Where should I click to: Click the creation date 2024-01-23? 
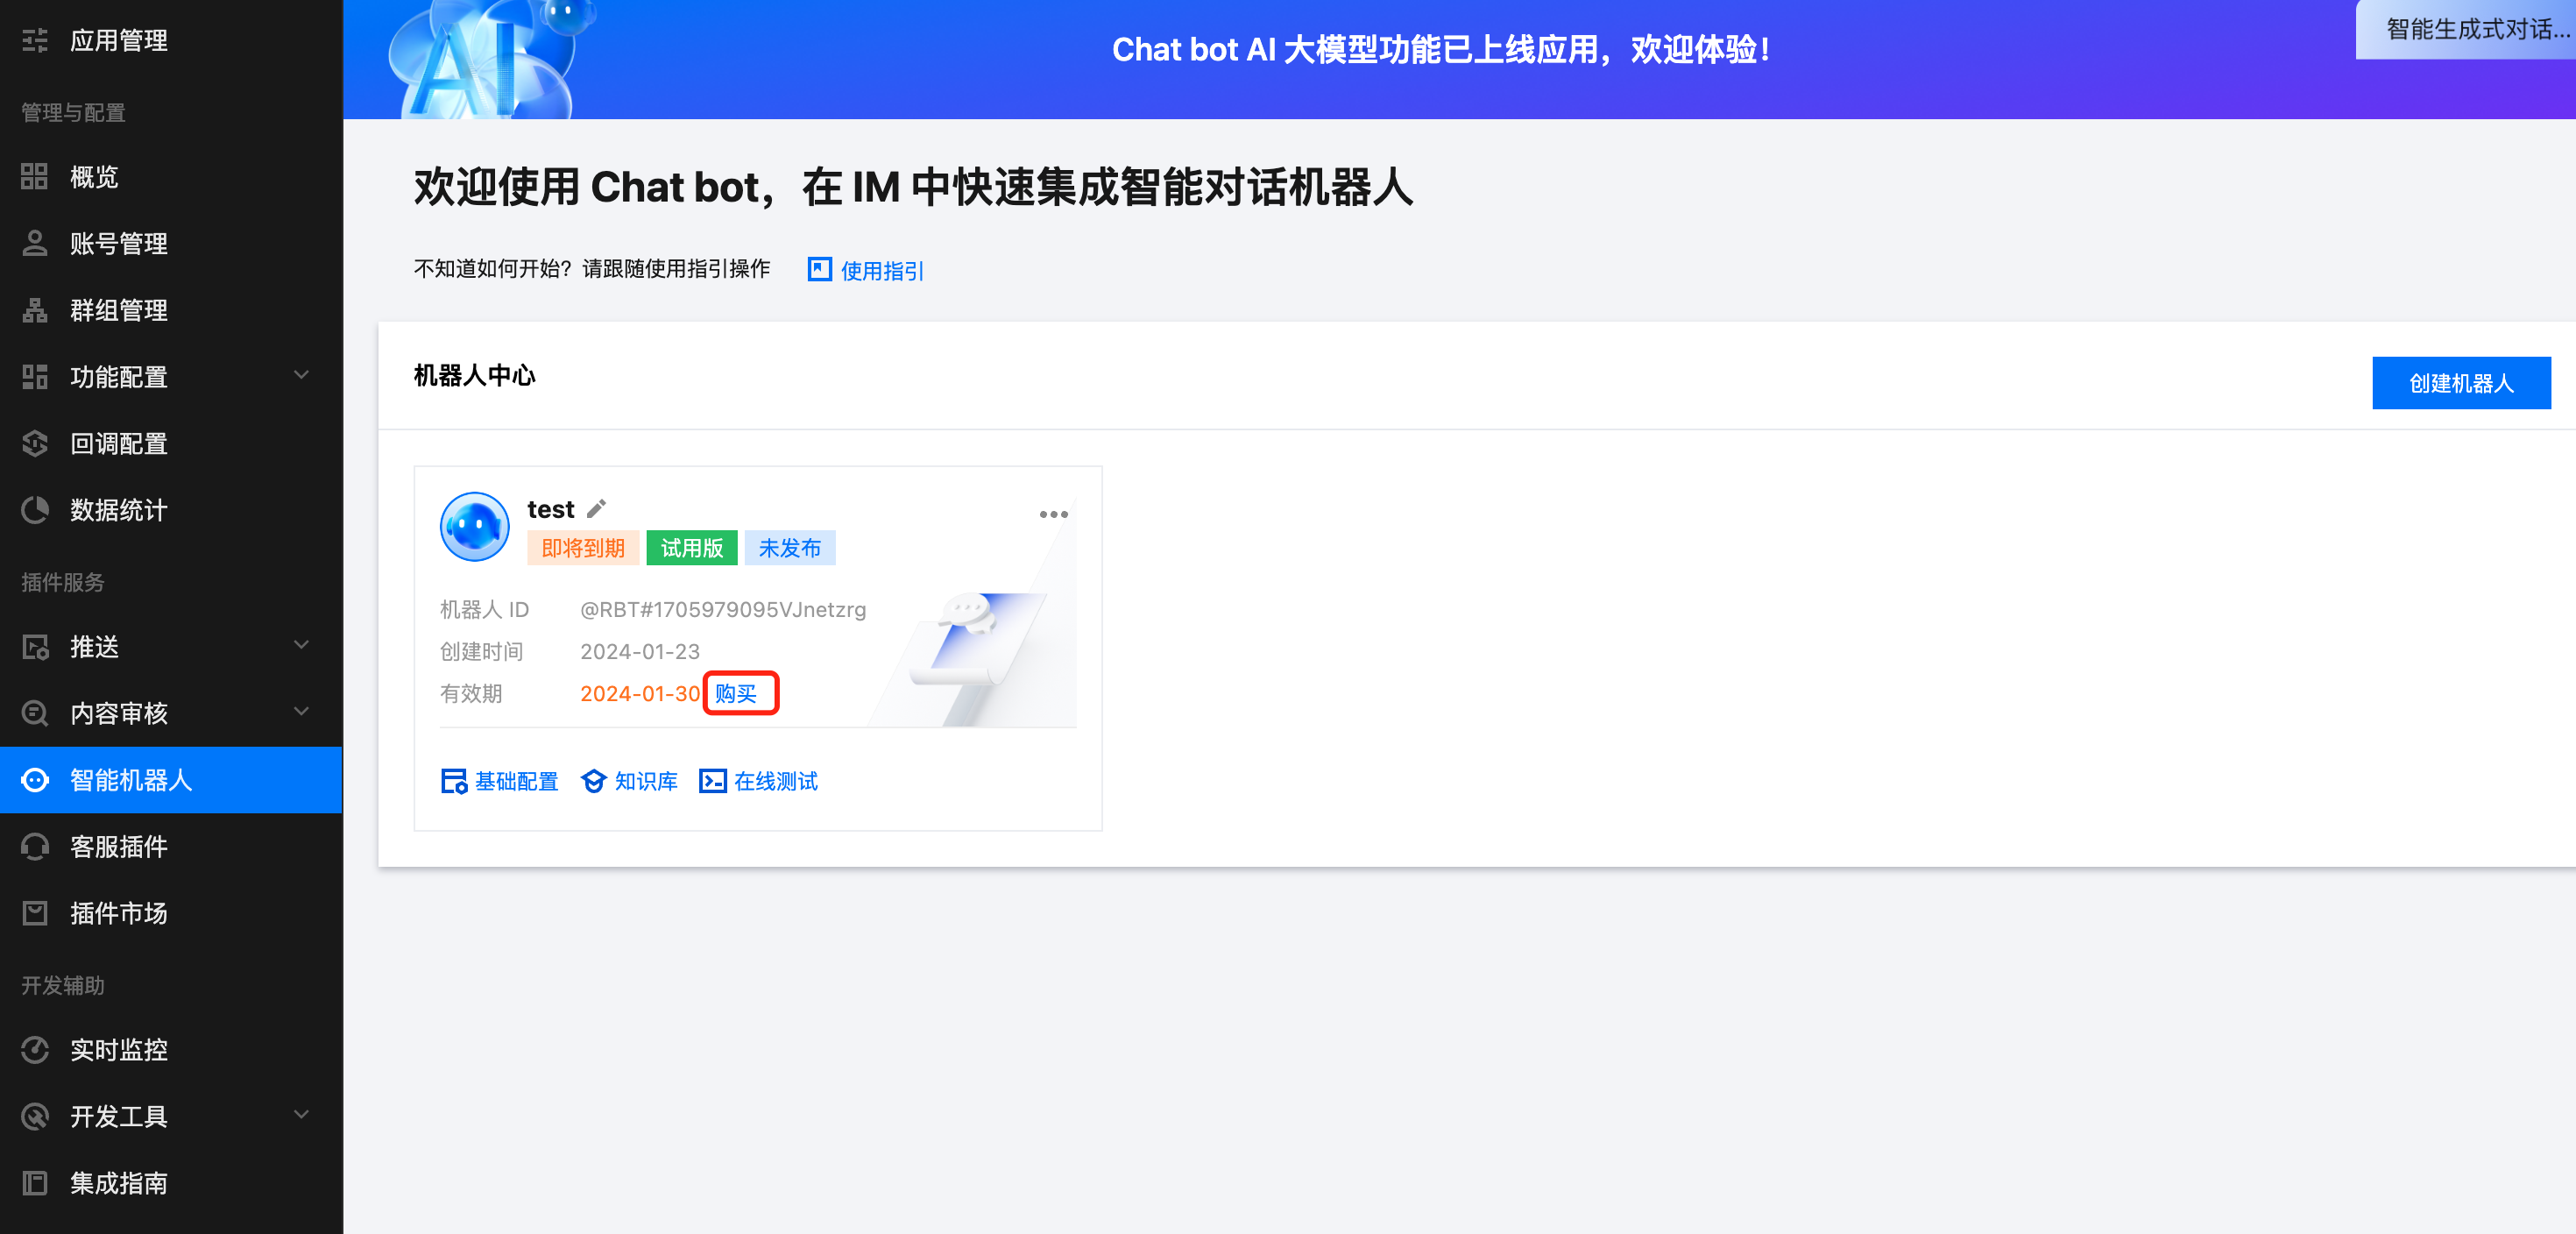click(x=640, y=651)
